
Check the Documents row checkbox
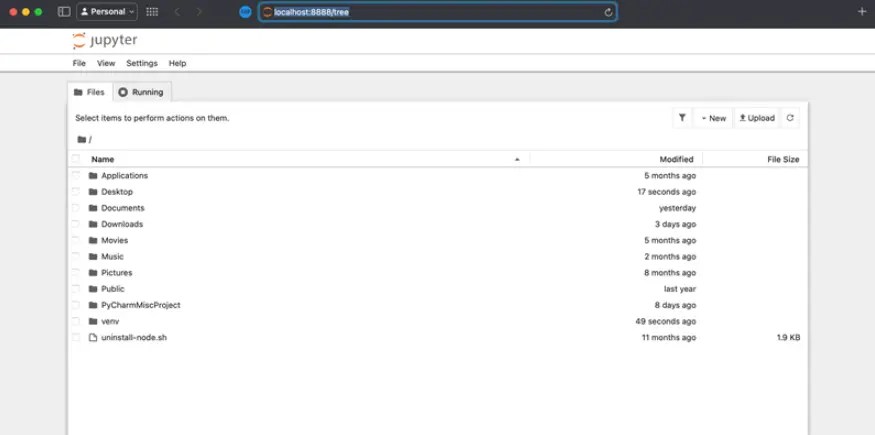coord(76,208)
